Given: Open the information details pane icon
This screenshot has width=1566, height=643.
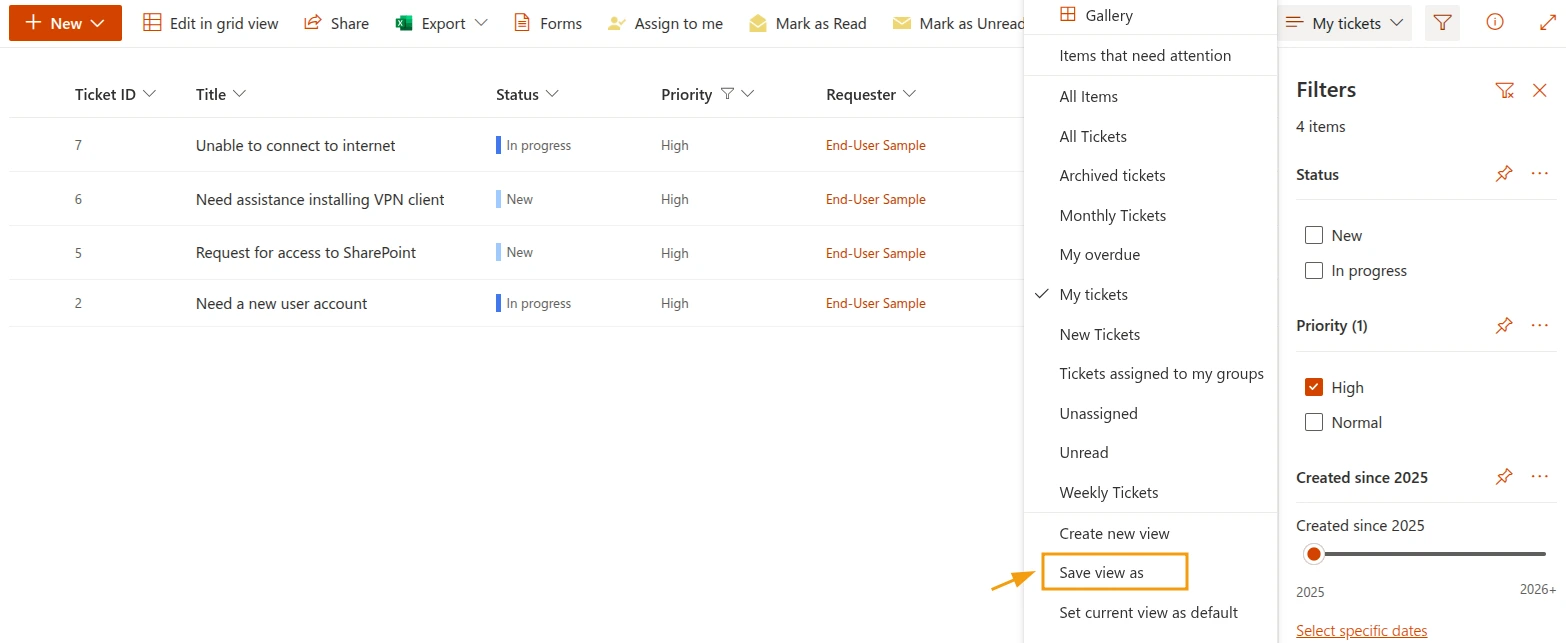Looking at the screenshot, I should pyautogui.click(x=1494, y=23).
